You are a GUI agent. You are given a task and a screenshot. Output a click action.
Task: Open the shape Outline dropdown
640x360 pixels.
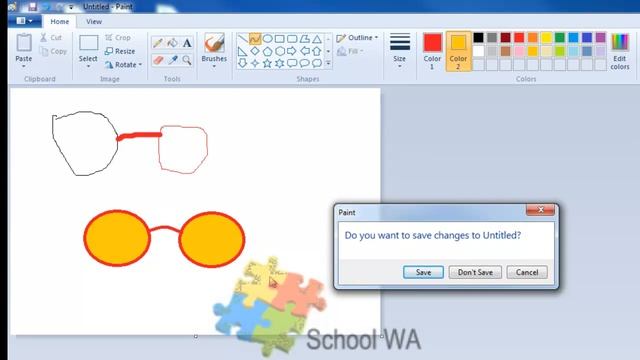pos(358,38)
